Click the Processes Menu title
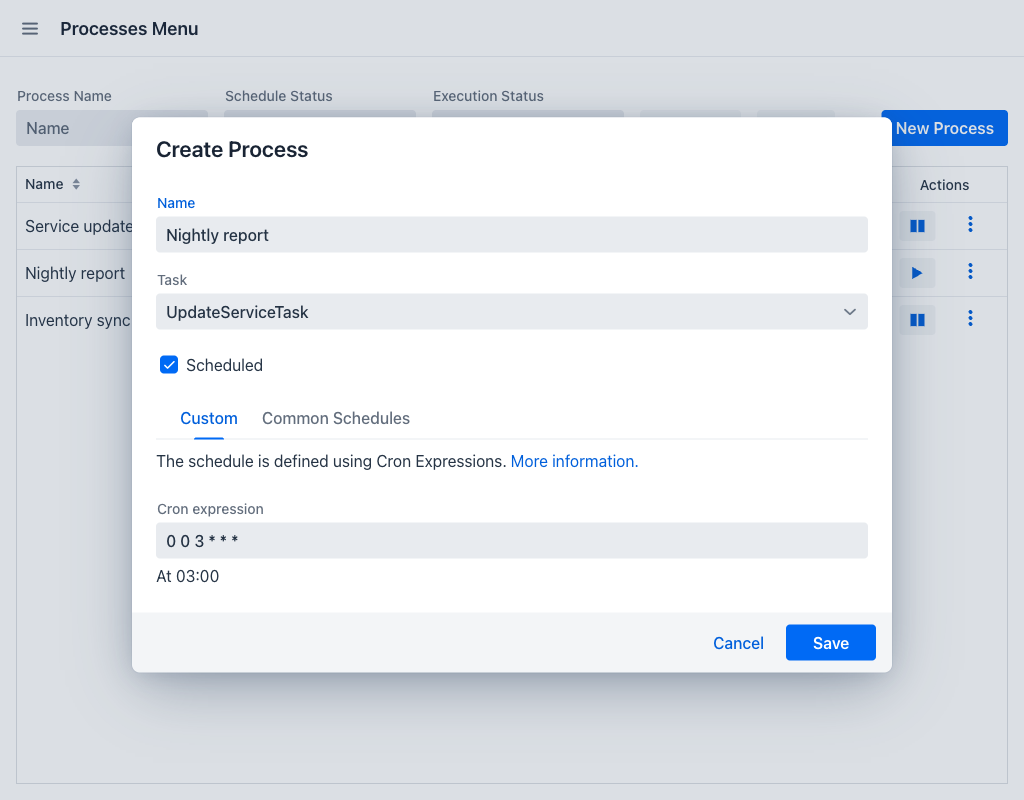 pyautogui.click(x=129, y=29)
